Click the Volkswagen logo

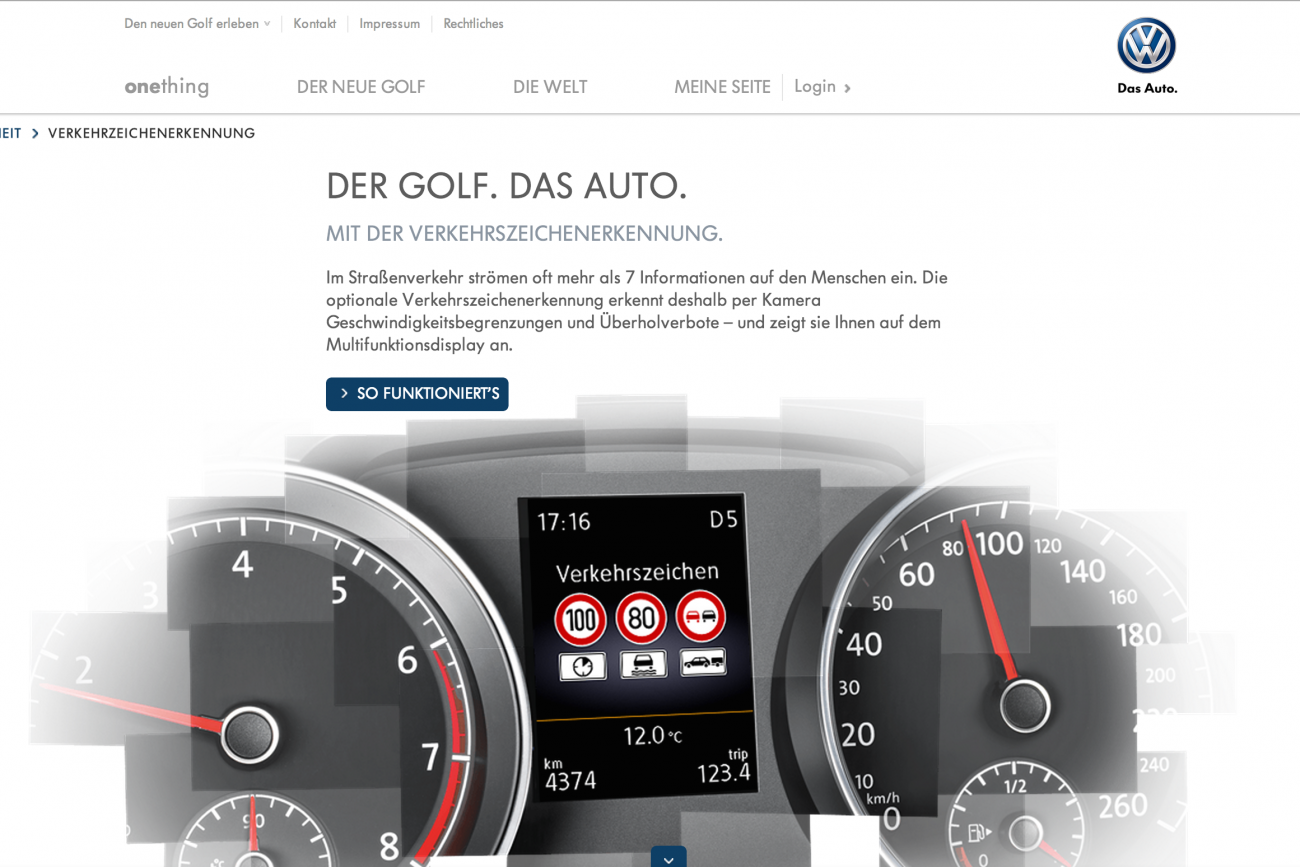click(1146, 46)
